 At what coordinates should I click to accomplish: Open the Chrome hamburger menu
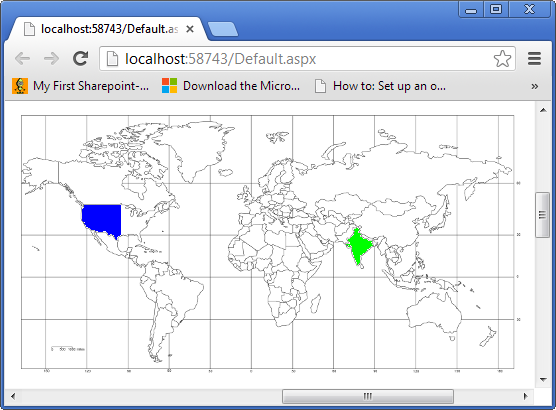coord(534,59)
